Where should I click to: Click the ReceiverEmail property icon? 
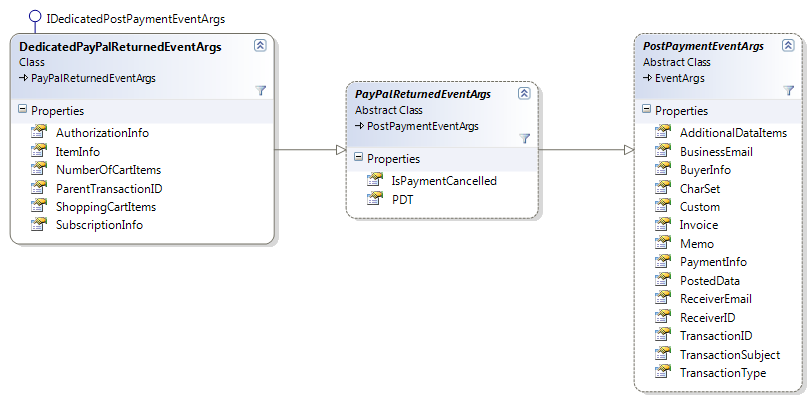click(663, 299)
